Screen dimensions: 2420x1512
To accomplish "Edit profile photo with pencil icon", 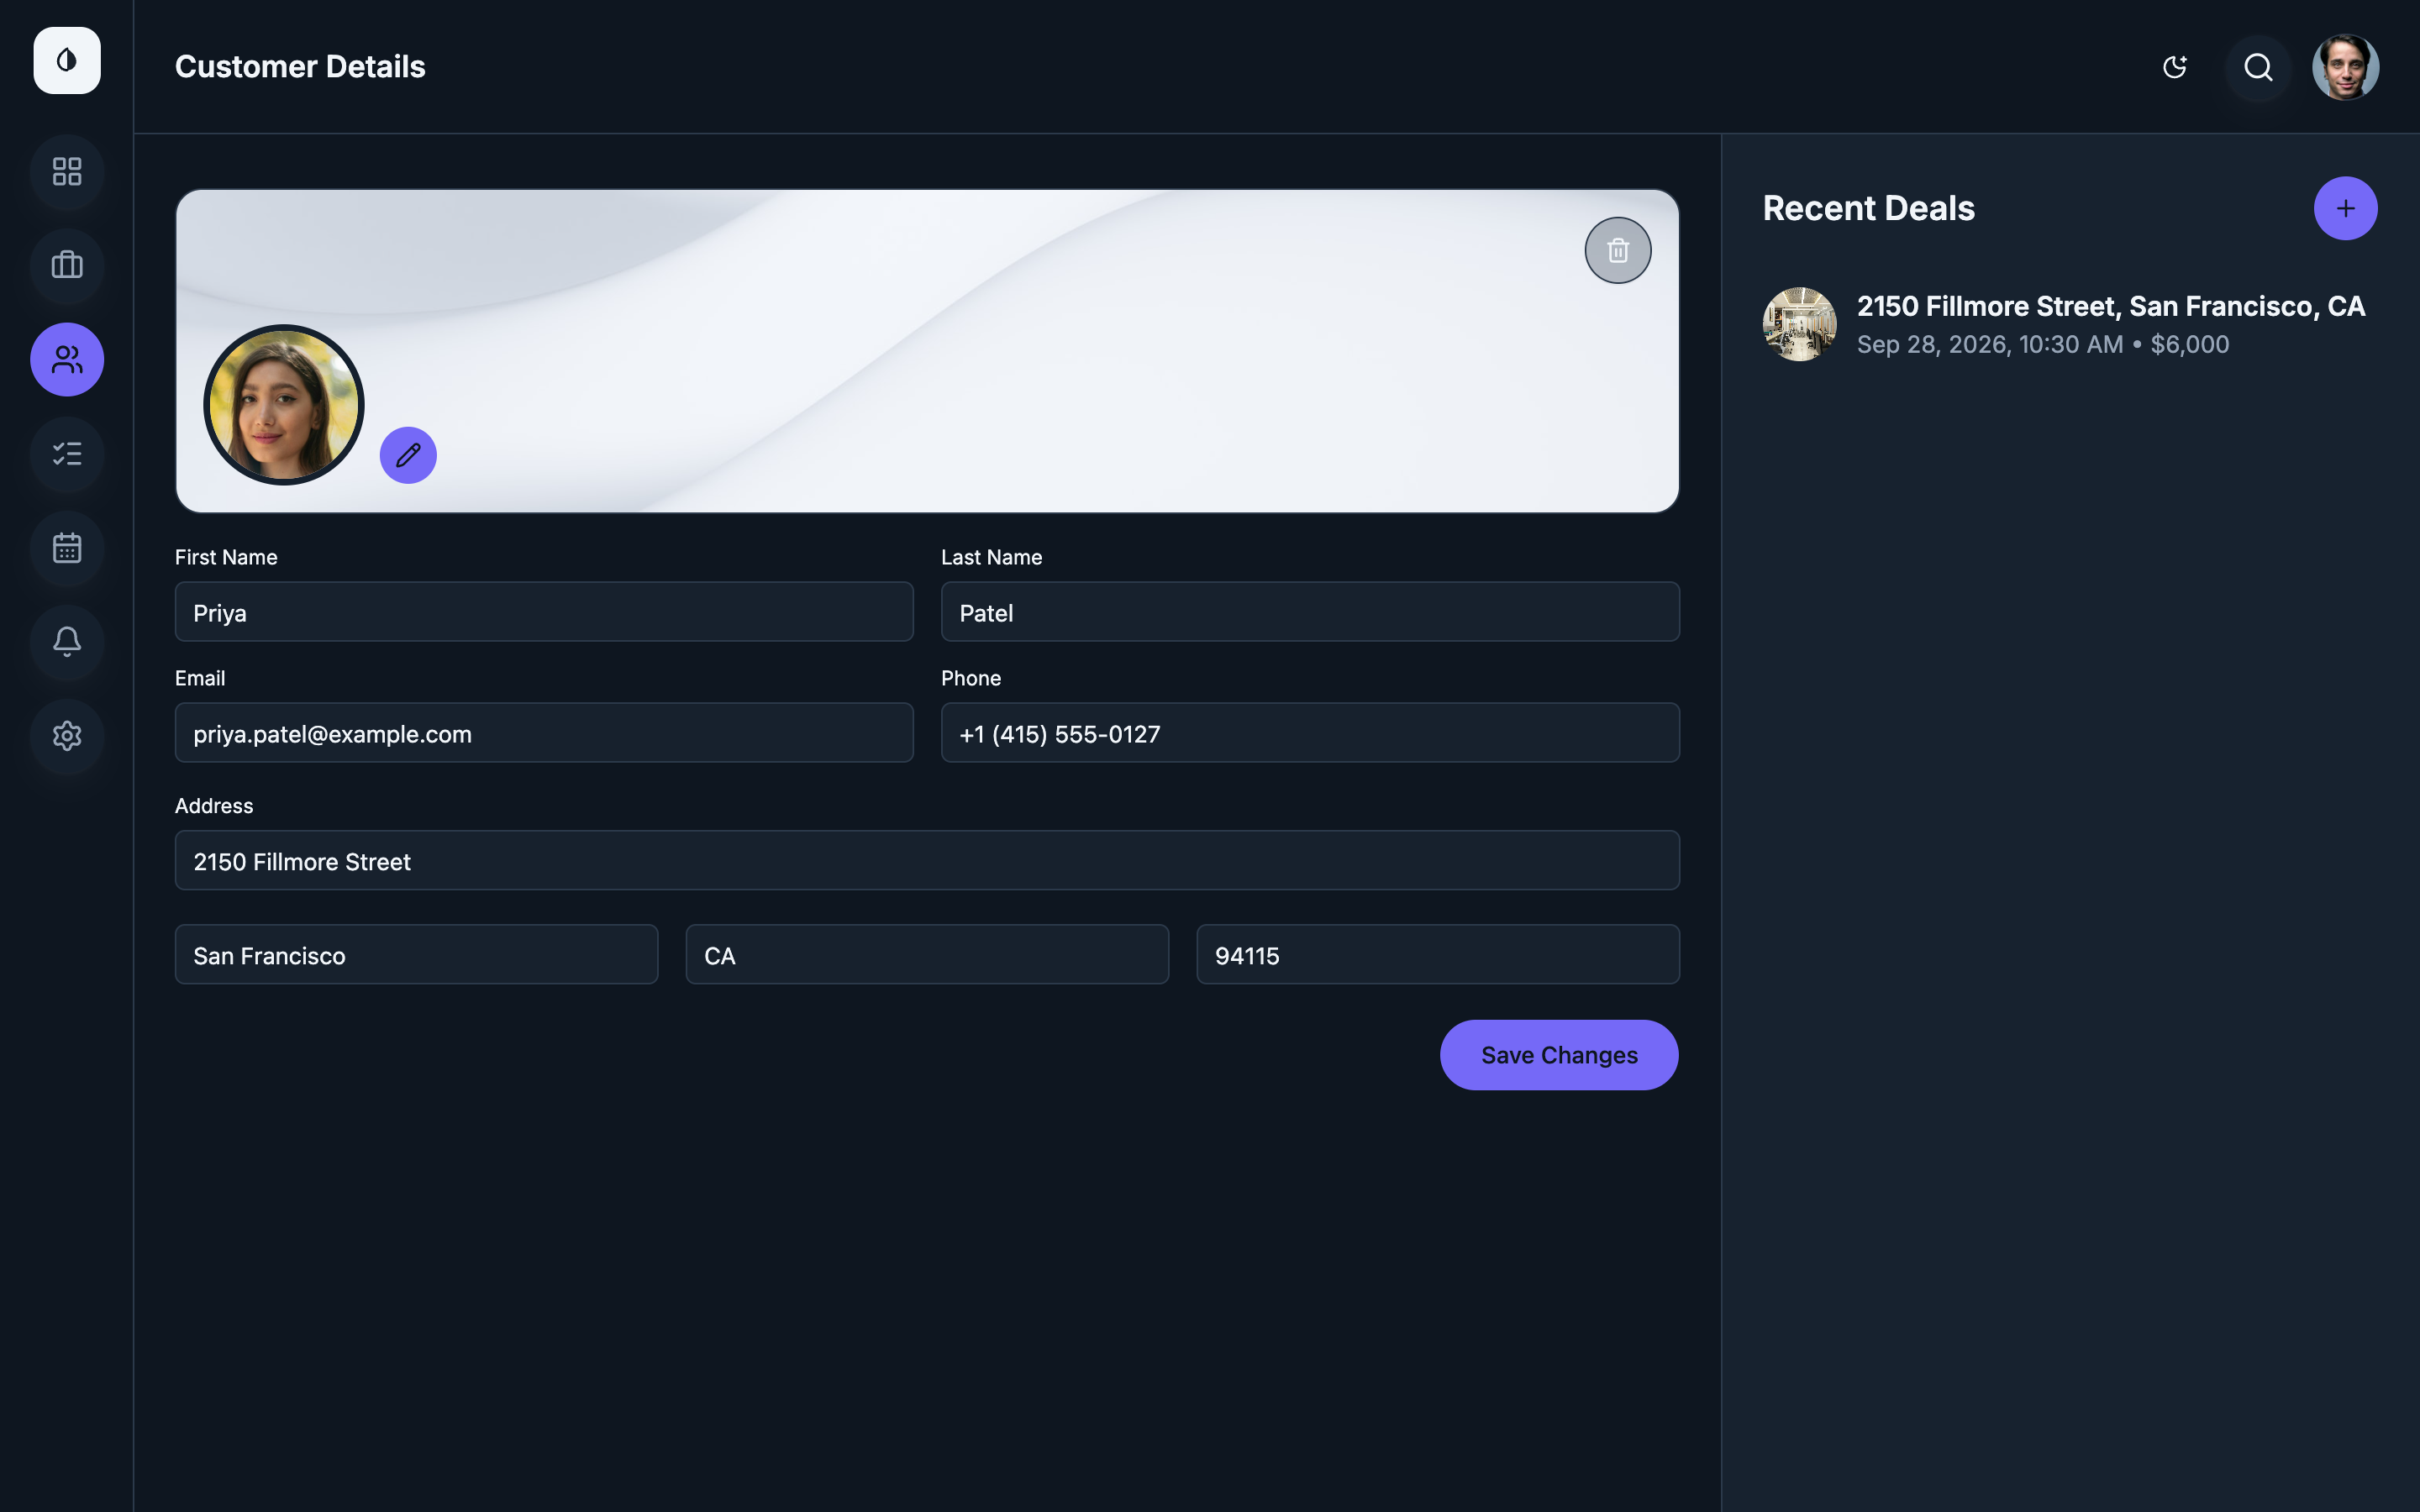I will click(x=408, y=455).
